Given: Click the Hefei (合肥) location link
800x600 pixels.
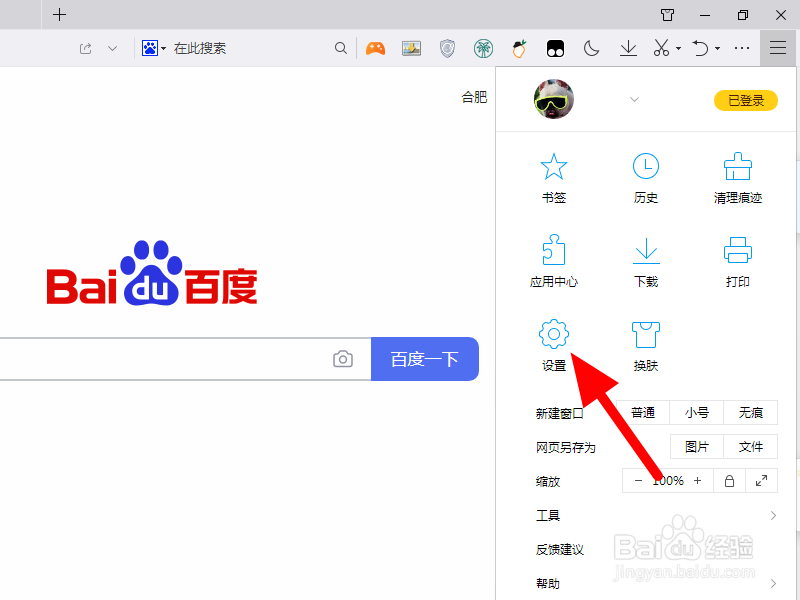Looking at the screenshot, I should 474,97.
